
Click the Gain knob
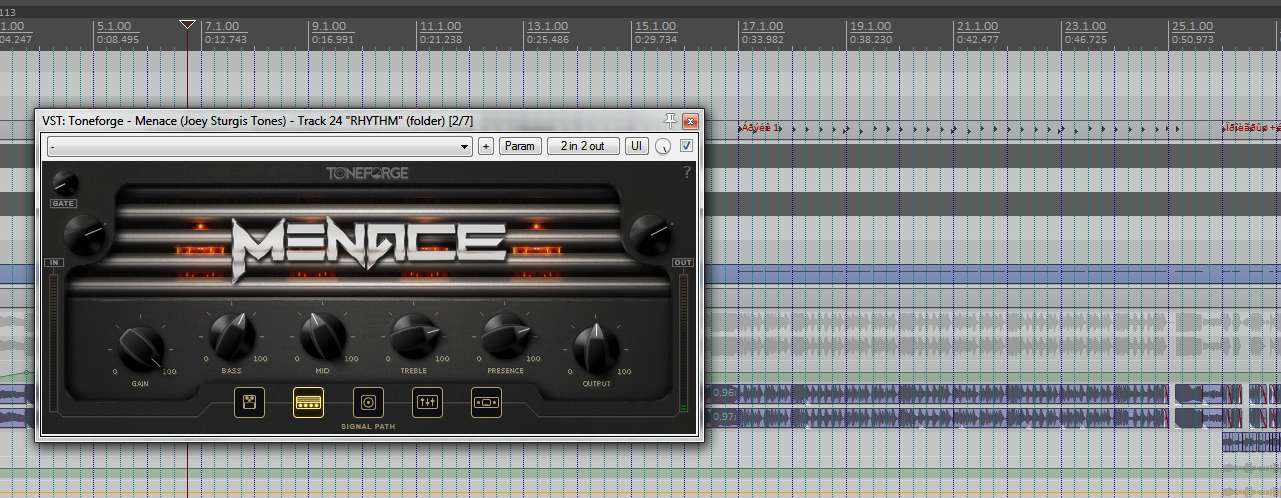click(141, 346)
